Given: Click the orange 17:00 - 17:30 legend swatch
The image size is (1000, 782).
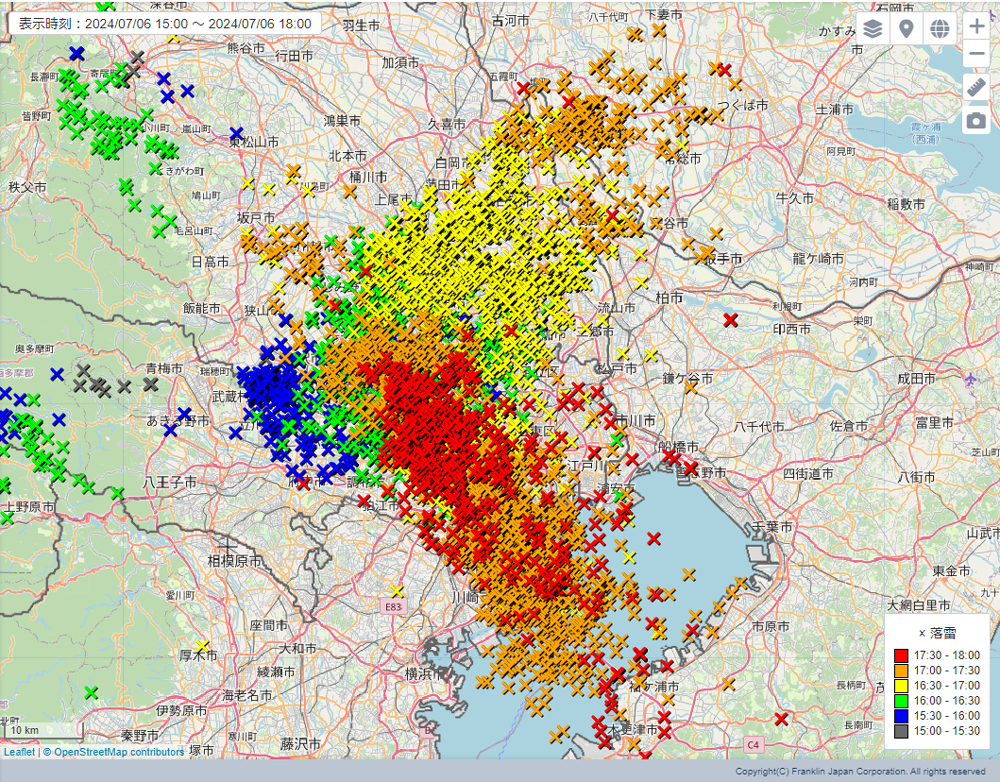Looking at the screenshot, I should pos(901,671).
